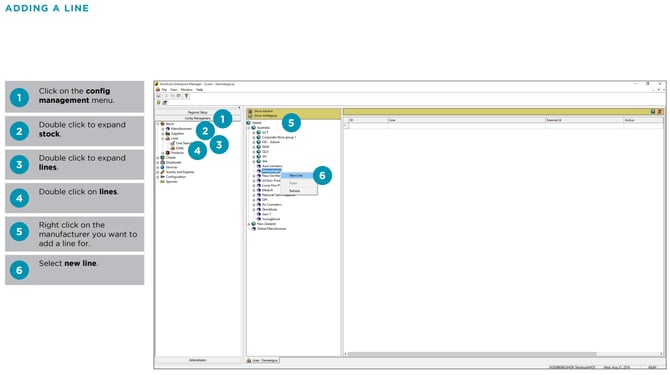Select New Line in context menu
Image resolution: width=670 pixels, height=375 pixels.
(297, 176)
